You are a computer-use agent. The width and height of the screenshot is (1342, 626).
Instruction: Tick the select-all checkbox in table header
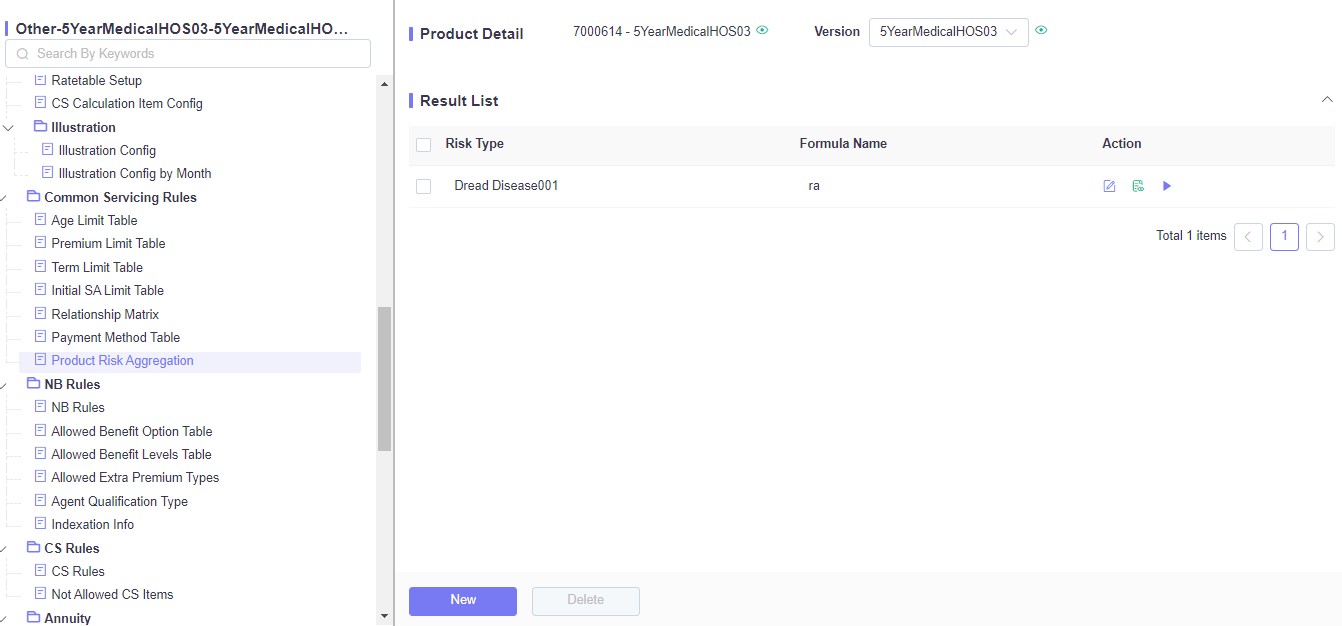[424, 145]
